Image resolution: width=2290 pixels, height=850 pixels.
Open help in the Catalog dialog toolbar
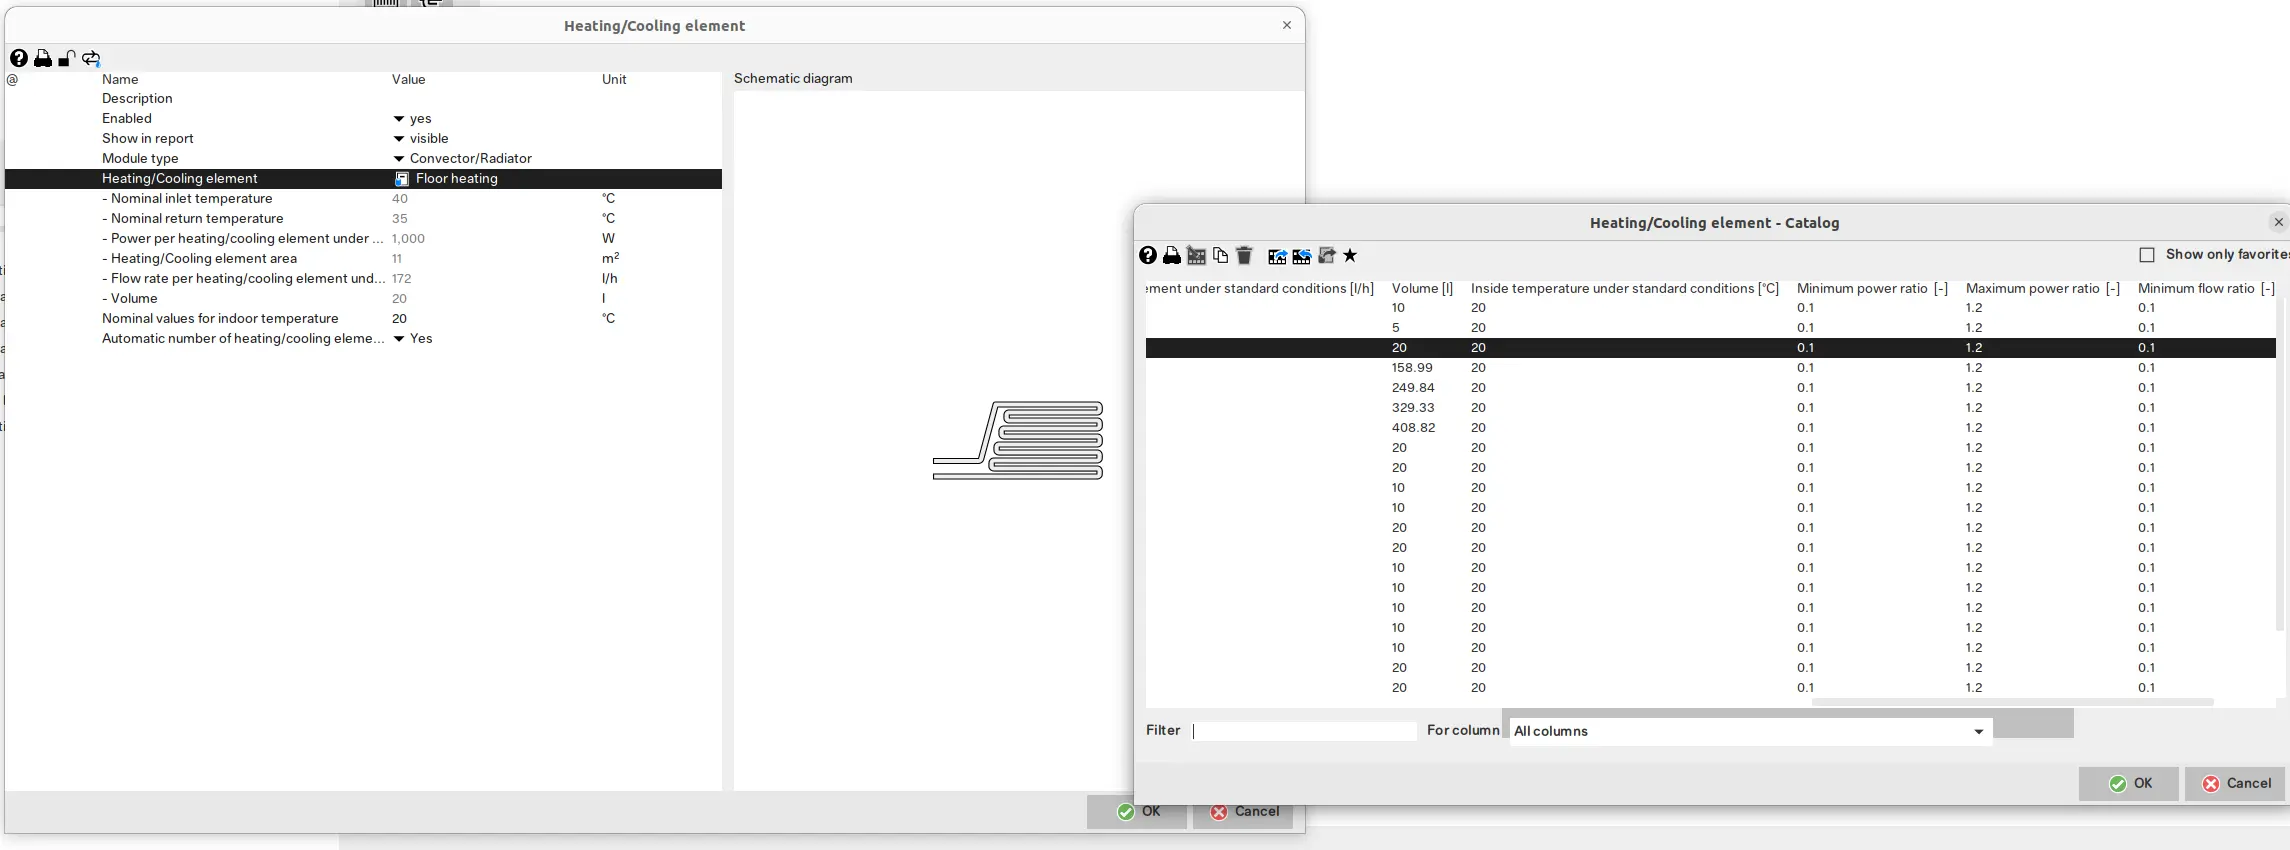pyautogui.click(x=1148, y=256)
